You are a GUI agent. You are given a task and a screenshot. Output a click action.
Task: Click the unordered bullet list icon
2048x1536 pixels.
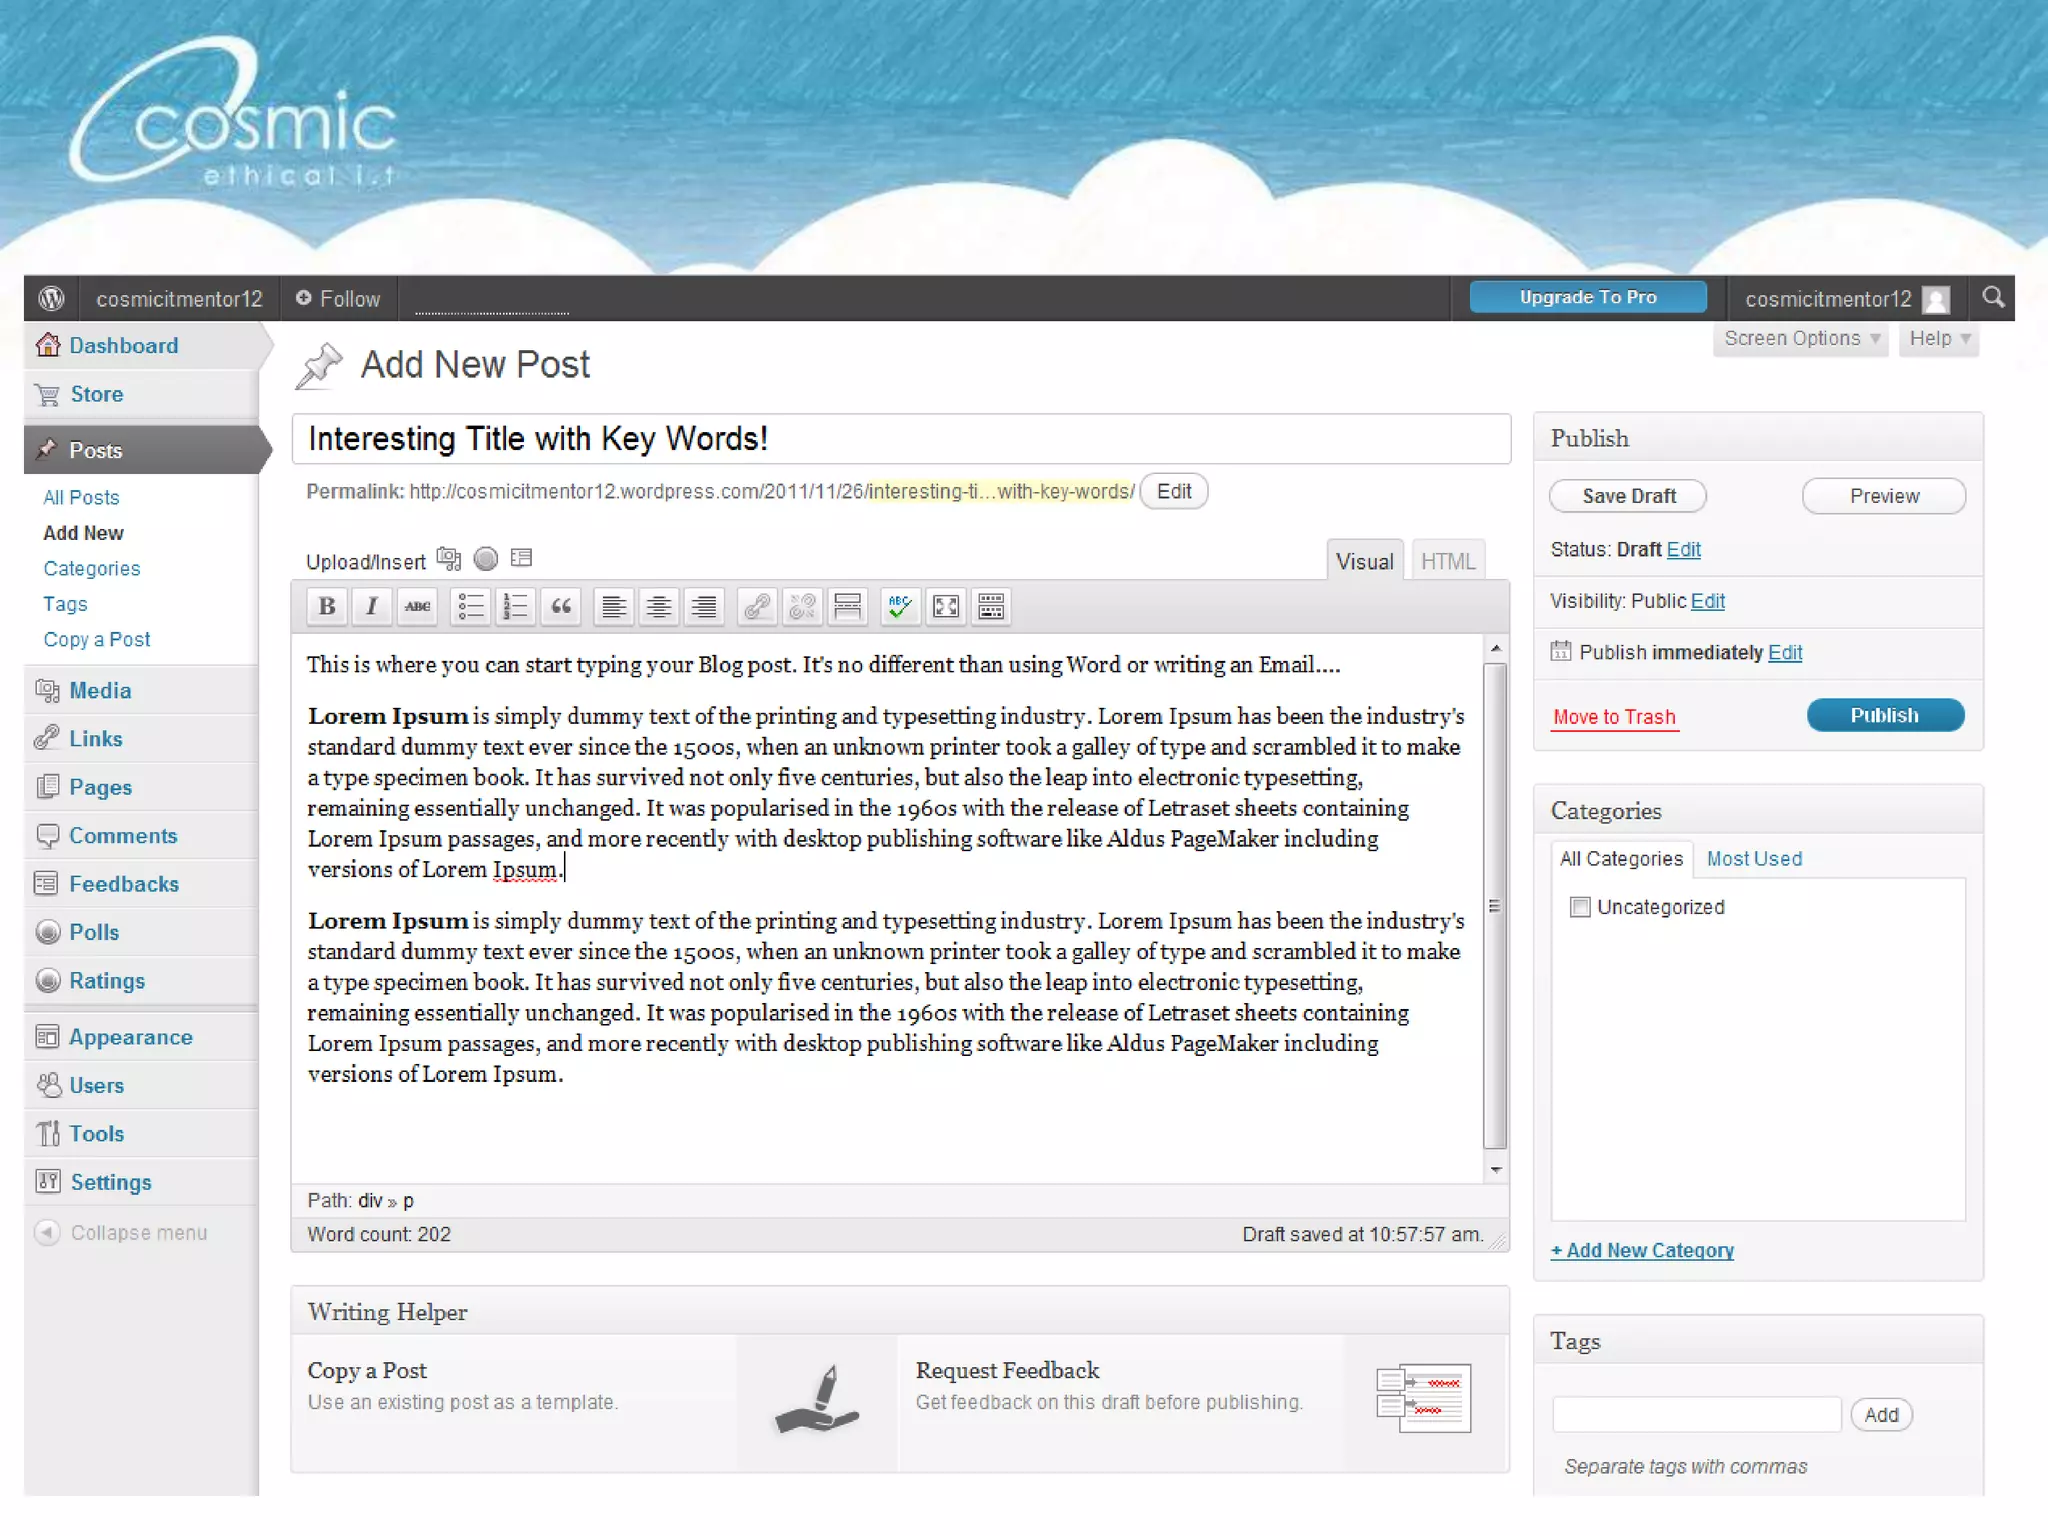[x=470, y=606]
